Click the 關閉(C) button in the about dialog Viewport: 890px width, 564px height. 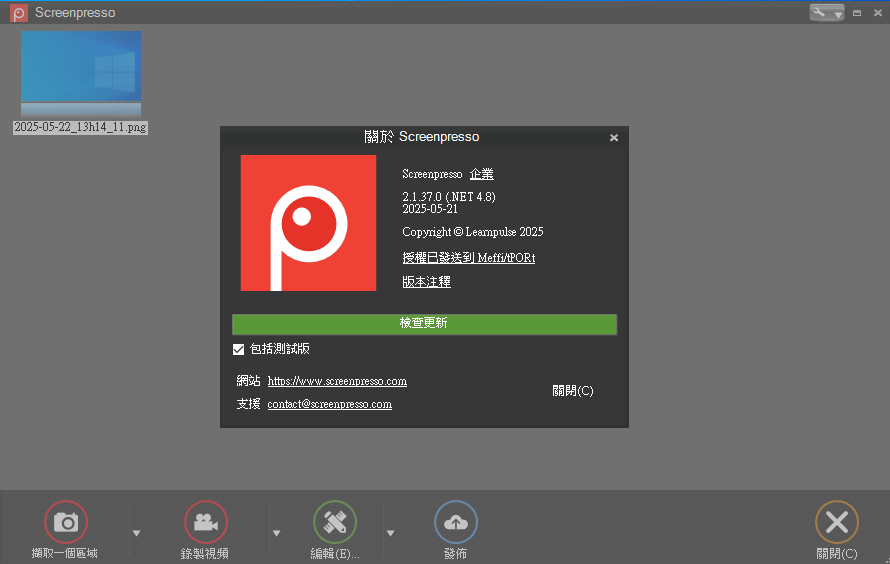point(573,391)
